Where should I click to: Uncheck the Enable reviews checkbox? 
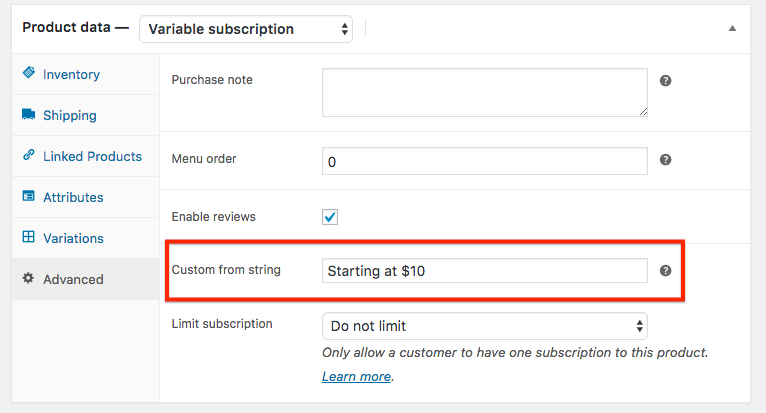(330, 217)
